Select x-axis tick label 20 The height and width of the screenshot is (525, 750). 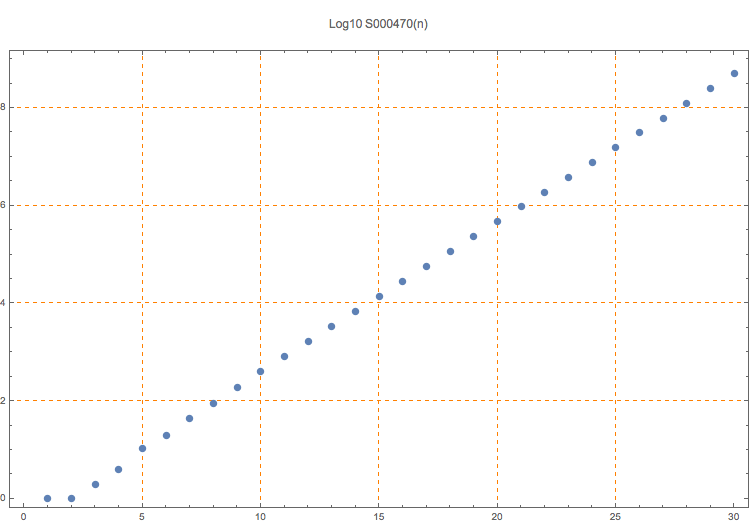(x=497, y=516)
